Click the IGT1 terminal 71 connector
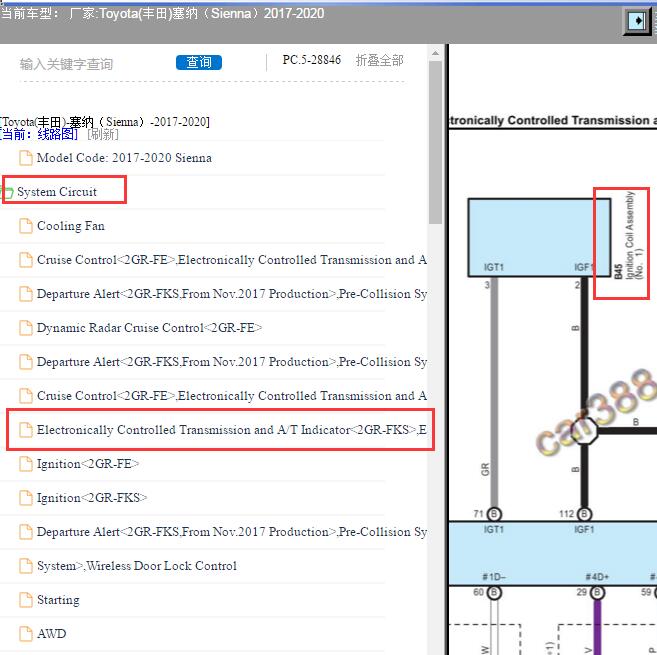 [494, 514]
